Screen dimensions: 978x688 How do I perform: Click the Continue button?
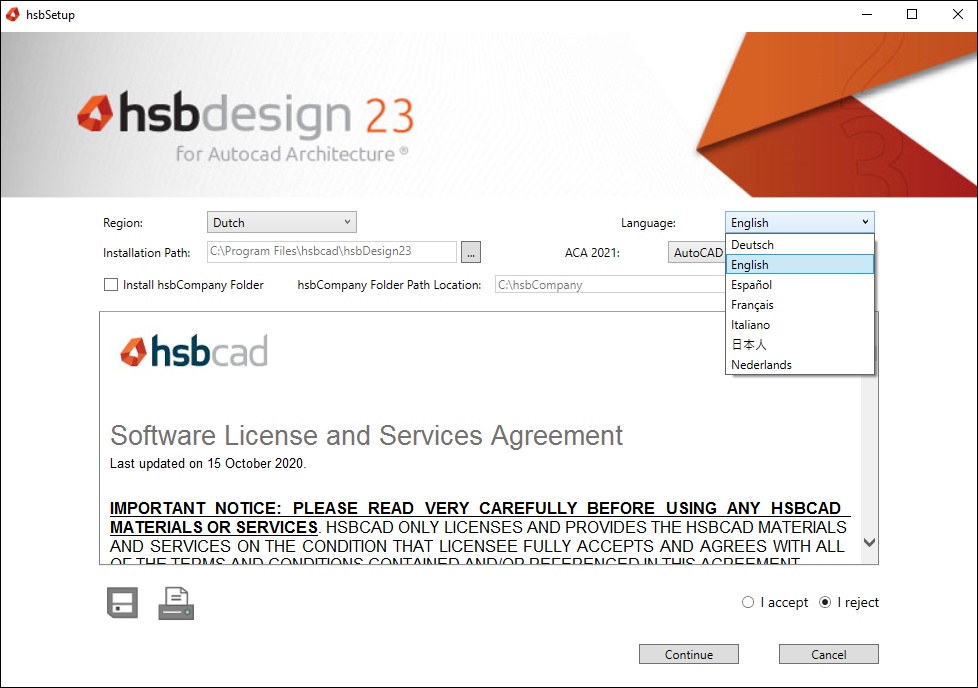tap(689, 654)
